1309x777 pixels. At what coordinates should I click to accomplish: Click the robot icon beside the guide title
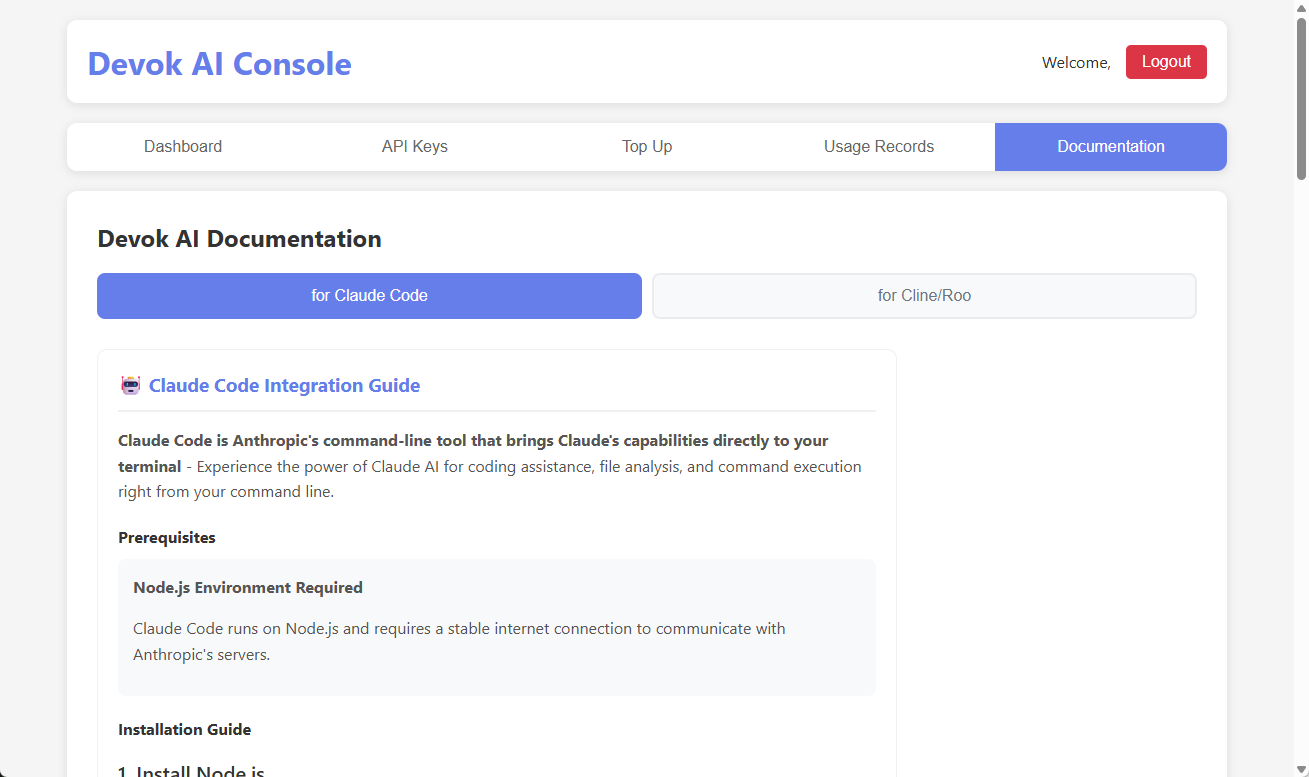tap(130, 386)
